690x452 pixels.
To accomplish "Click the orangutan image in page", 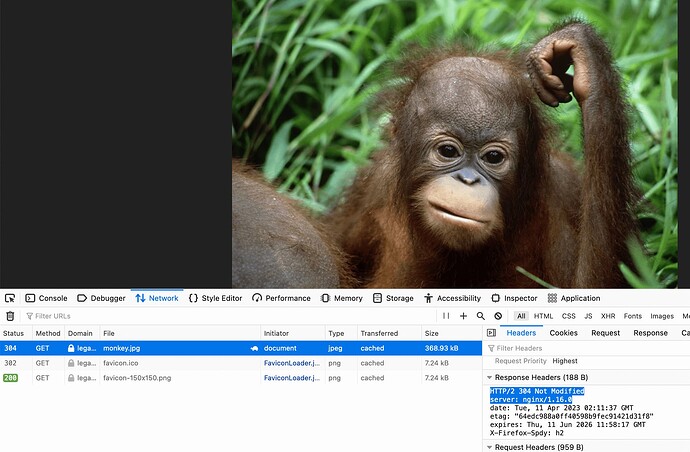I will point(455,144).
